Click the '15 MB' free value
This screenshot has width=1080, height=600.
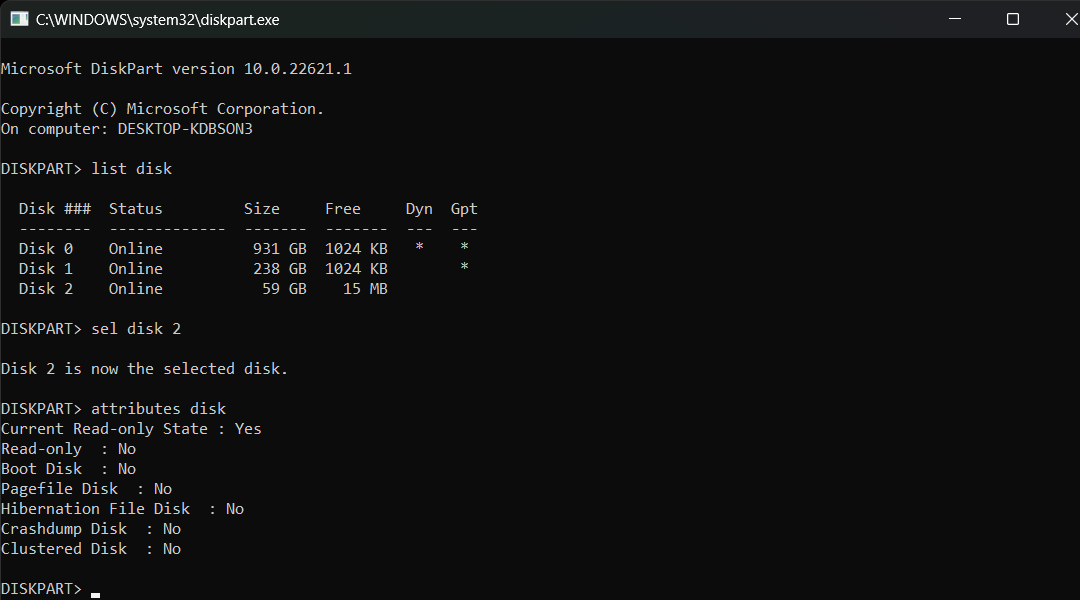tap(366, 289)
